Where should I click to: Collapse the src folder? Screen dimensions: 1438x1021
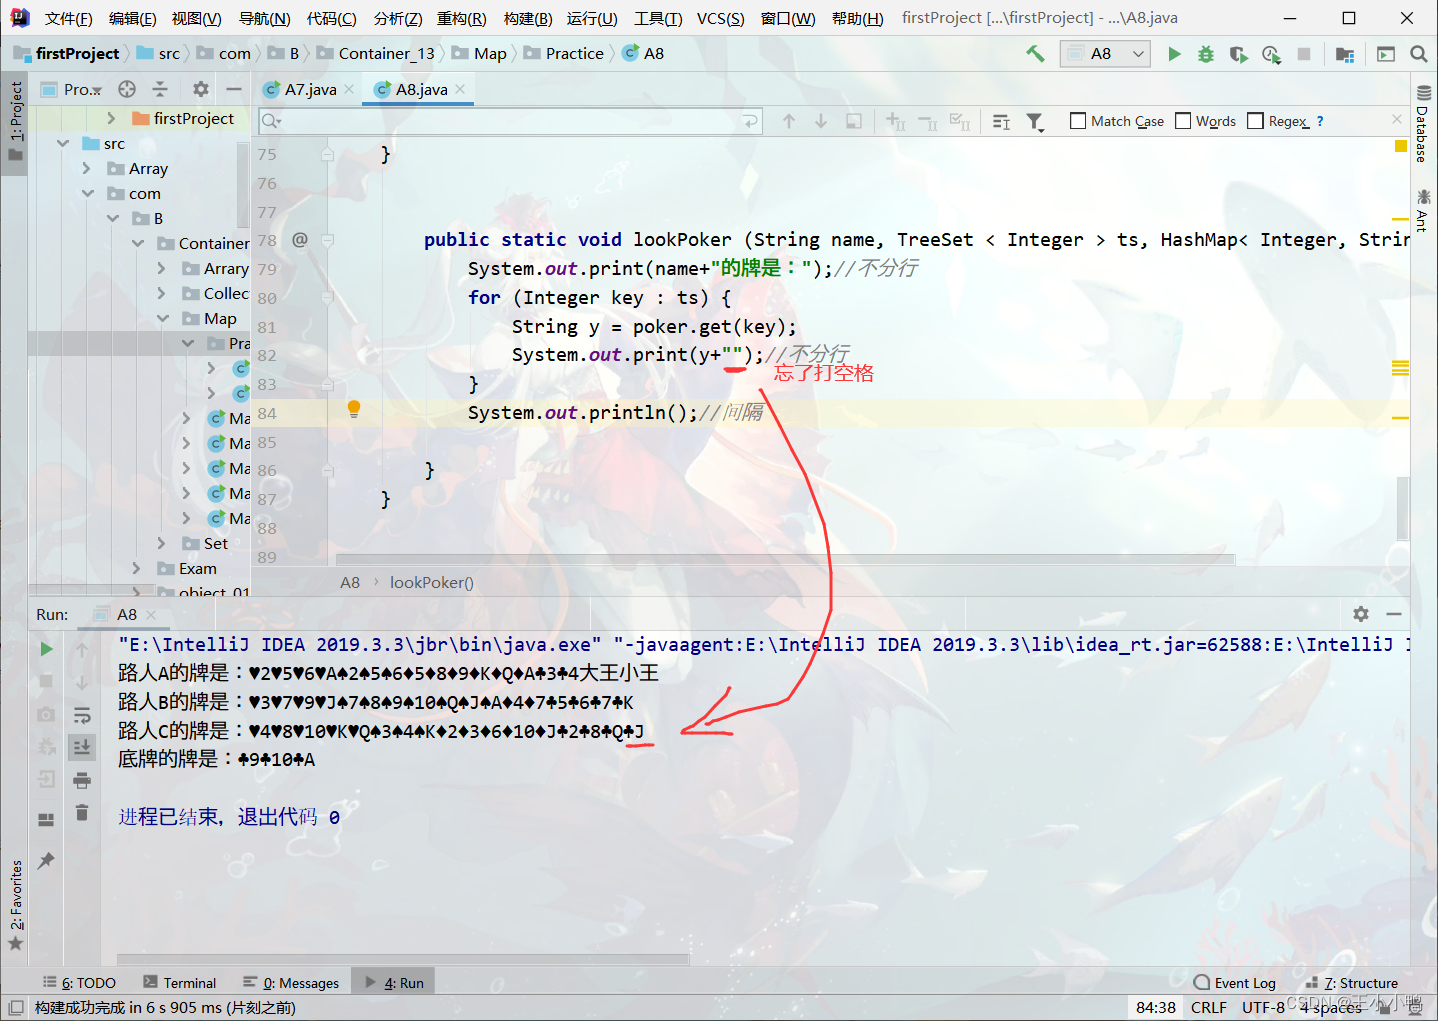pyautogui.click(x=63, y=144)
